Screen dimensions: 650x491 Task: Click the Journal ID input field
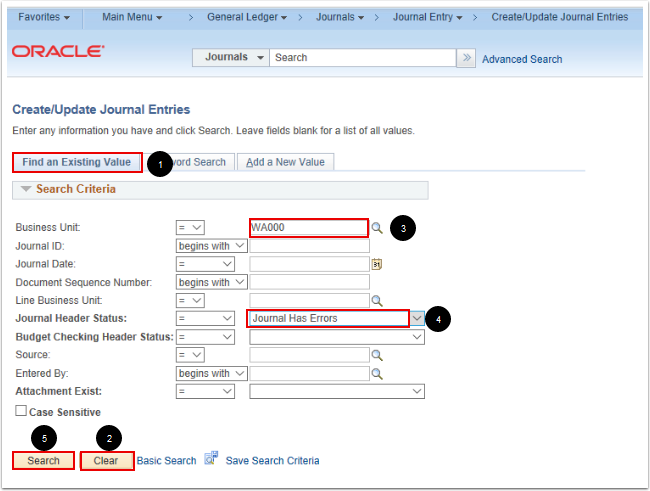pos(310,246)
